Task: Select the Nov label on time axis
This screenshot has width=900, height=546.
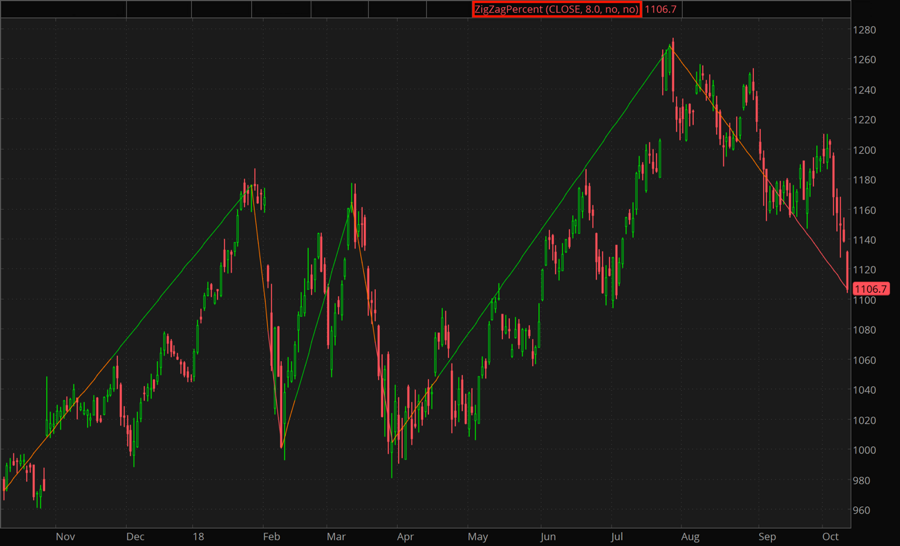Action: 65,537
